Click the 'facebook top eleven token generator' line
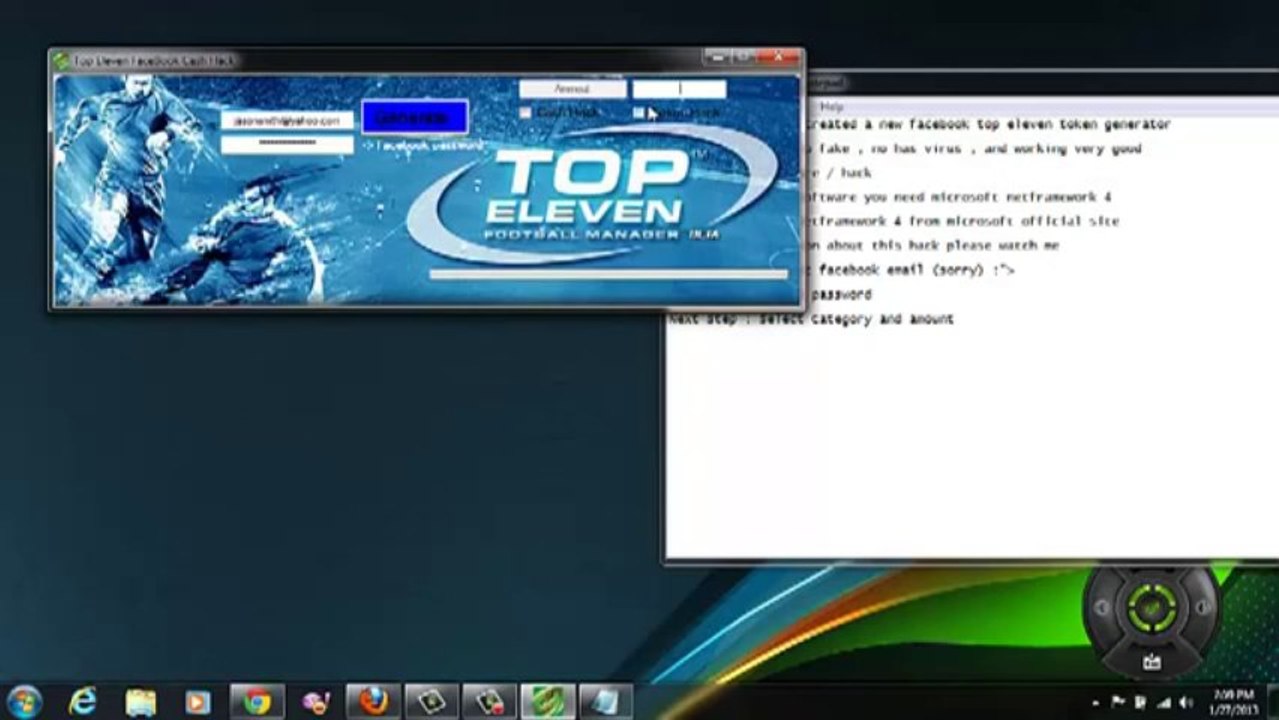This screenshot has height=720, width=1279. [x=990, y=124]
